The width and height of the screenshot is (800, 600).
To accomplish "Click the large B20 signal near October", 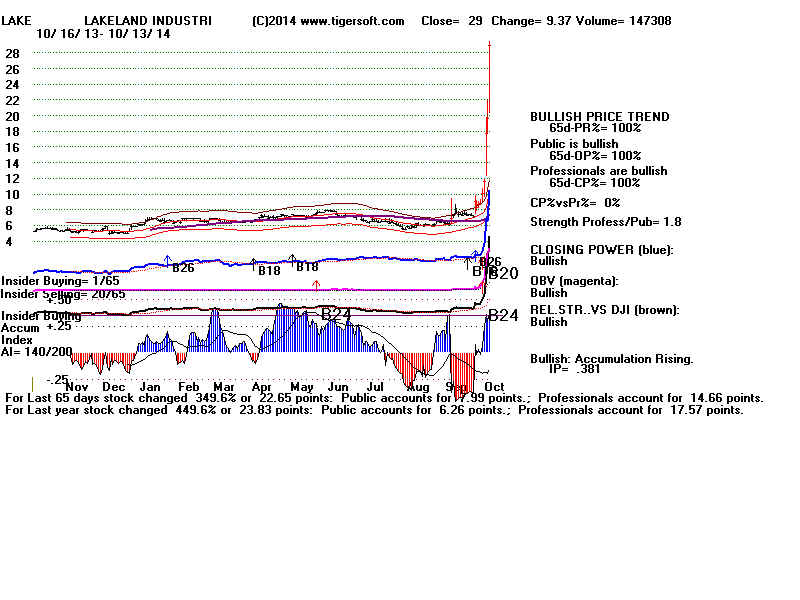I will [x=503, y=274].
